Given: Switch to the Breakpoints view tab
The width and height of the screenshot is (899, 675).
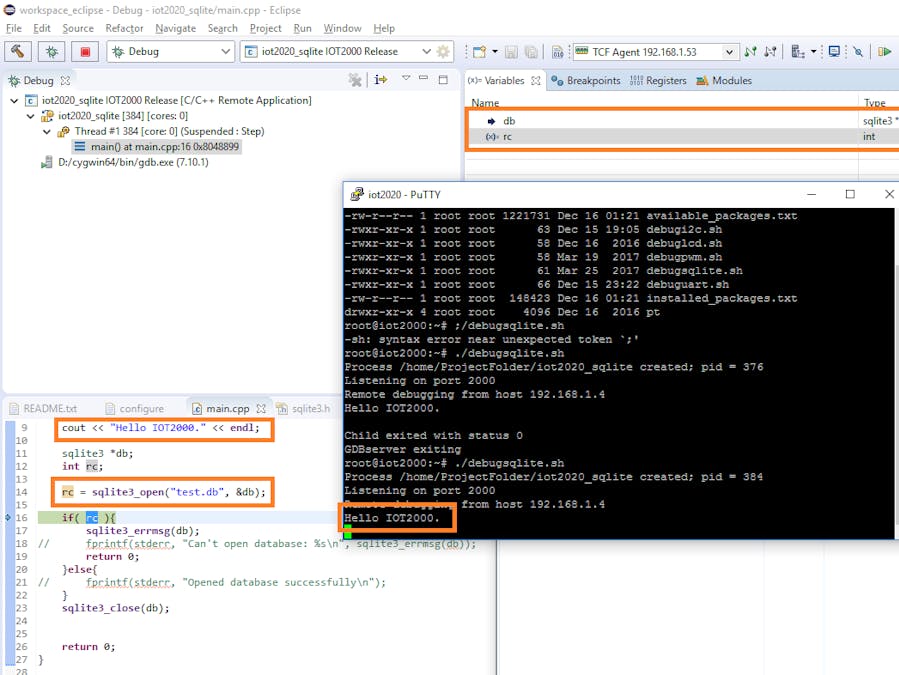Looking at the screenshot, I should click(594, 80).
